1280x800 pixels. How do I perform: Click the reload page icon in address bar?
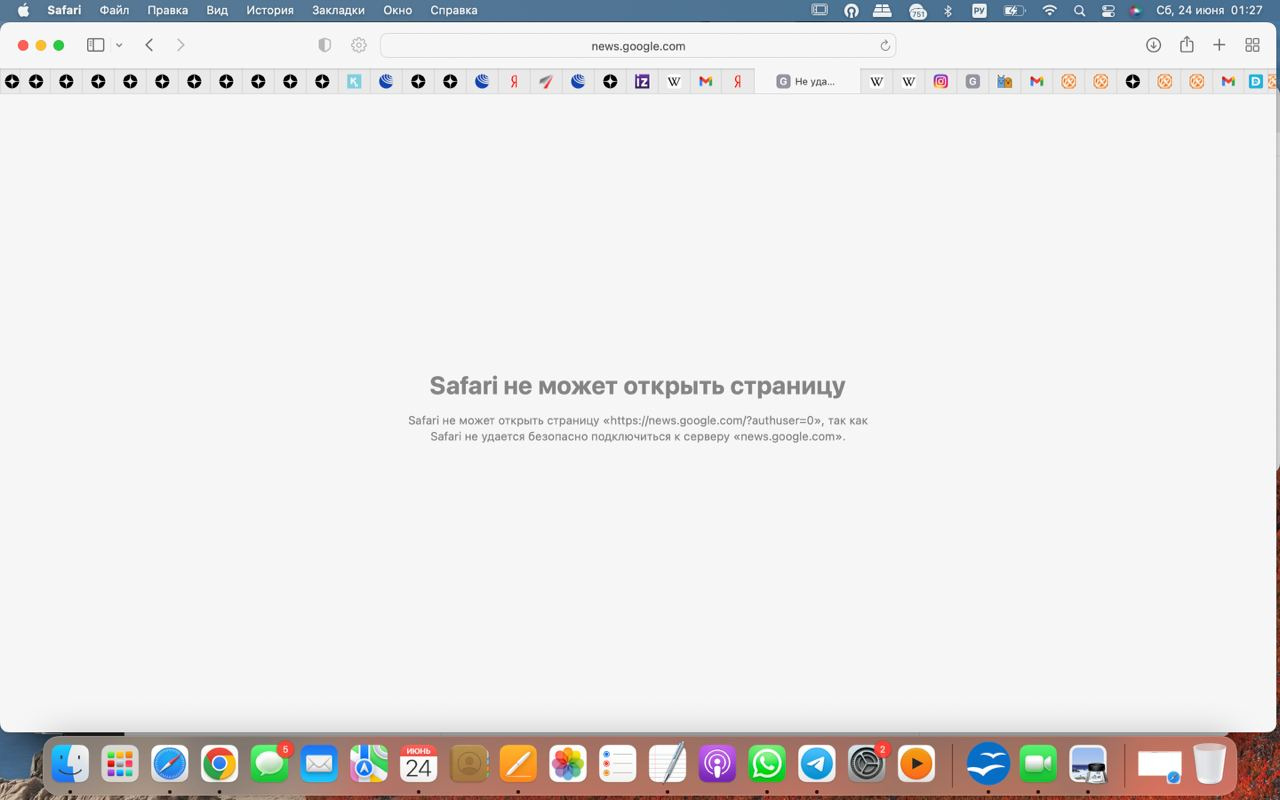[884, 46]
